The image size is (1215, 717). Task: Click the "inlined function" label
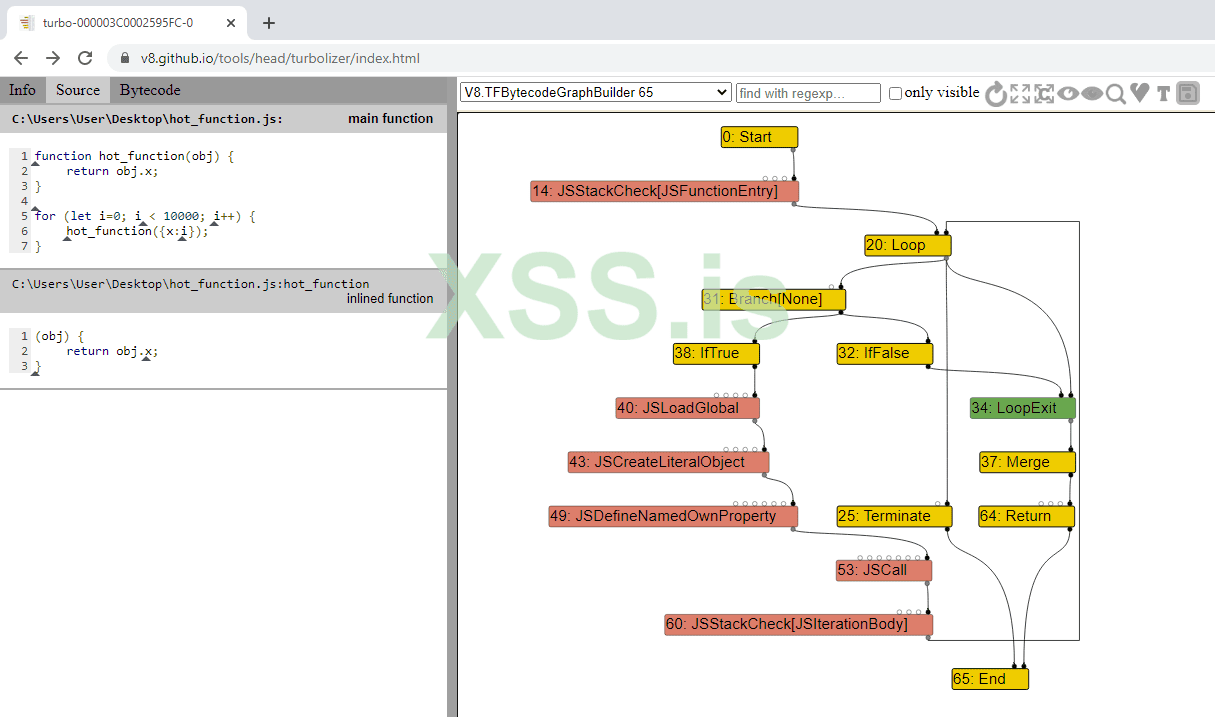[x=390, y=299]
